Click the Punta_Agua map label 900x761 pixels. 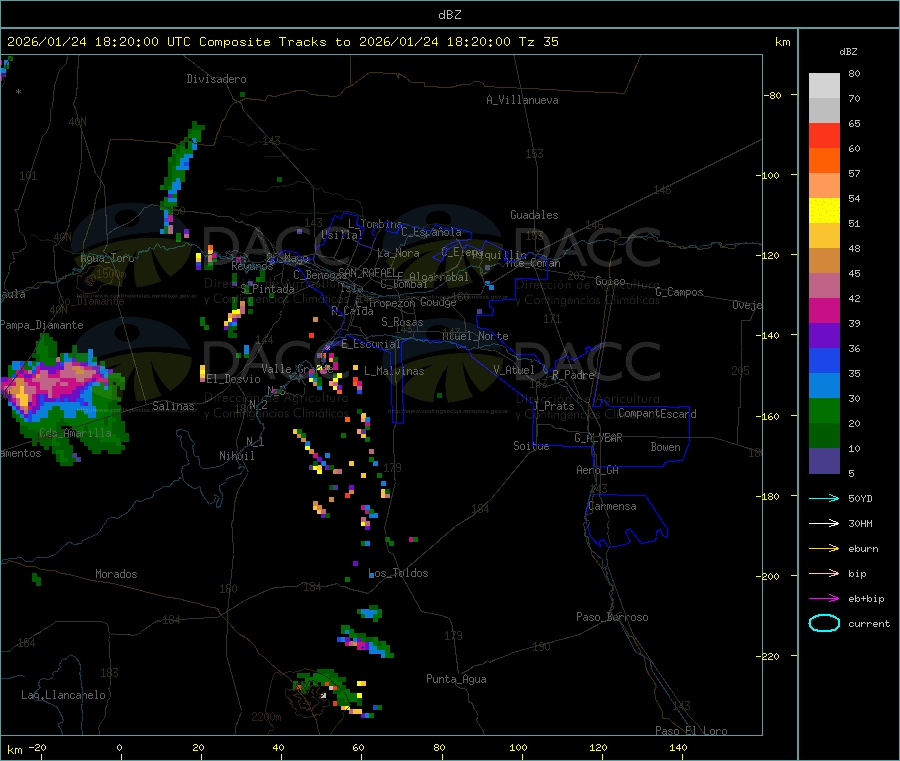click(x=456, y=679)
